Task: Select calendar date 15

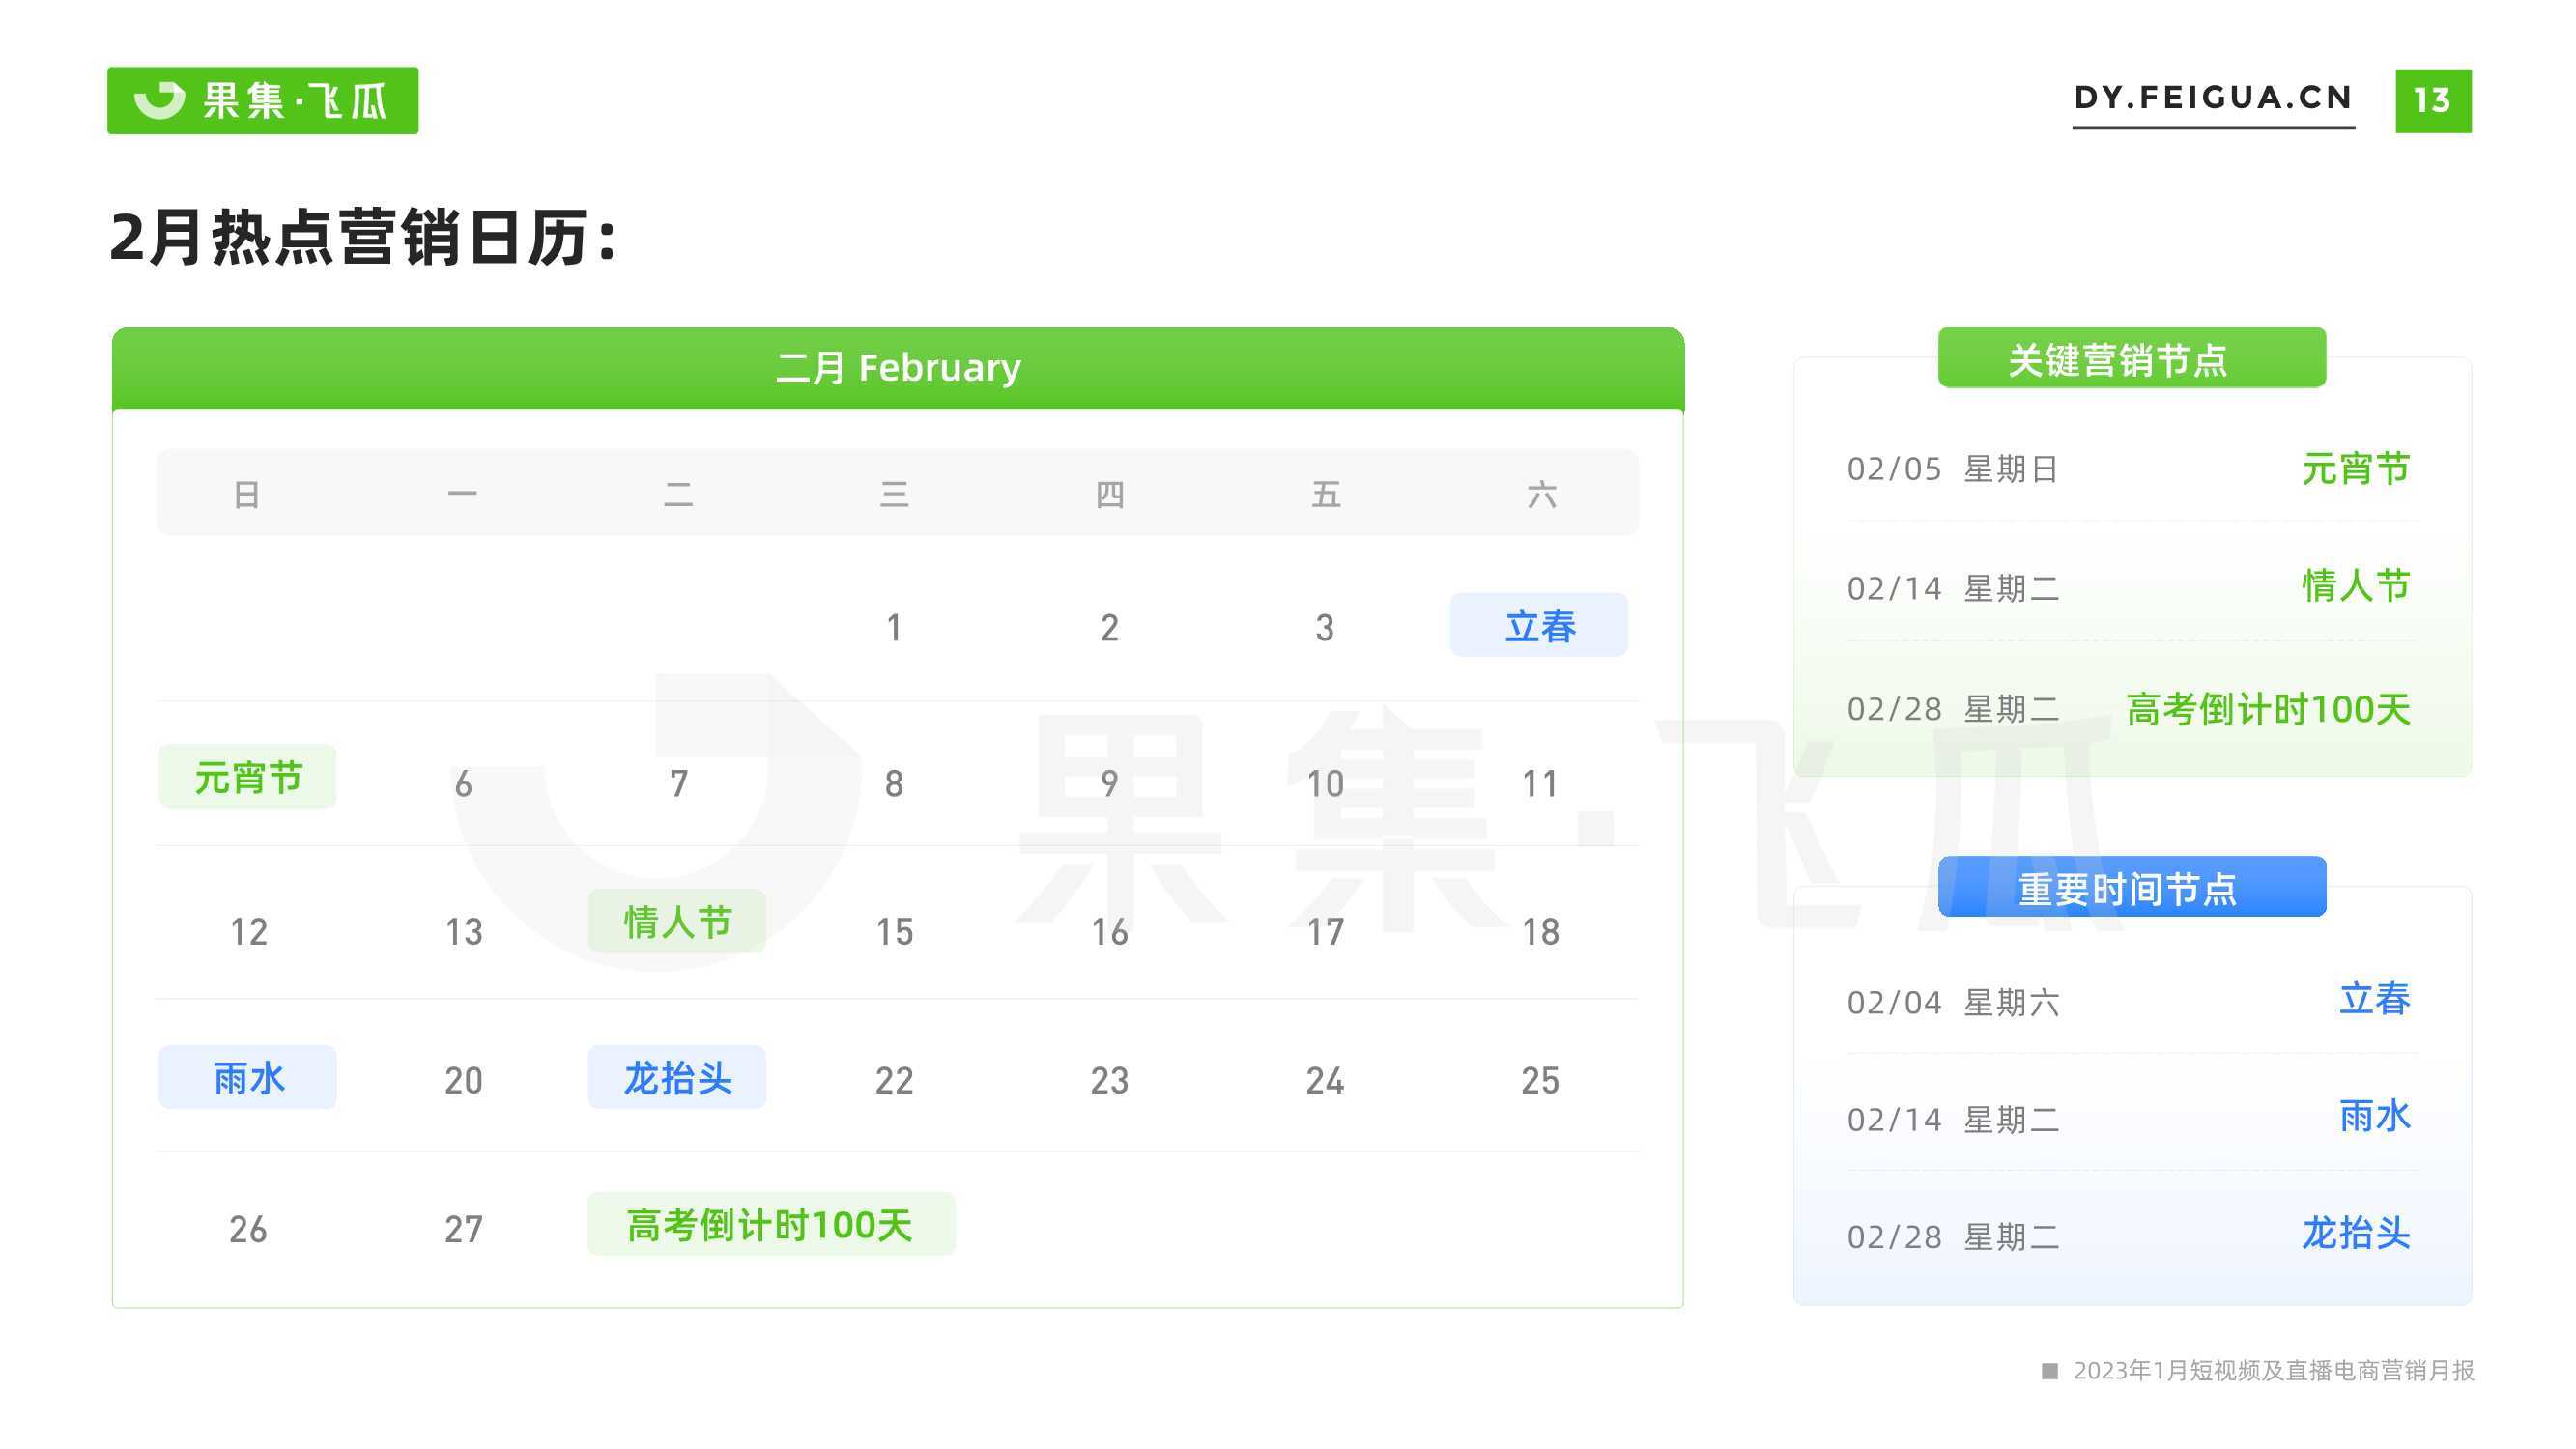Action: coord(894,932)
